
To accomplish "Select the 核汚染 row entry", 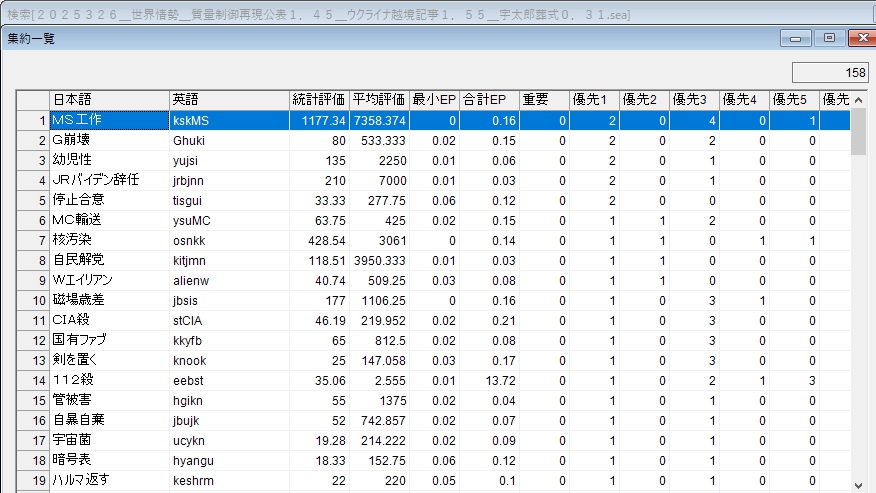I will pyautogui.click(x=108, y=240).
